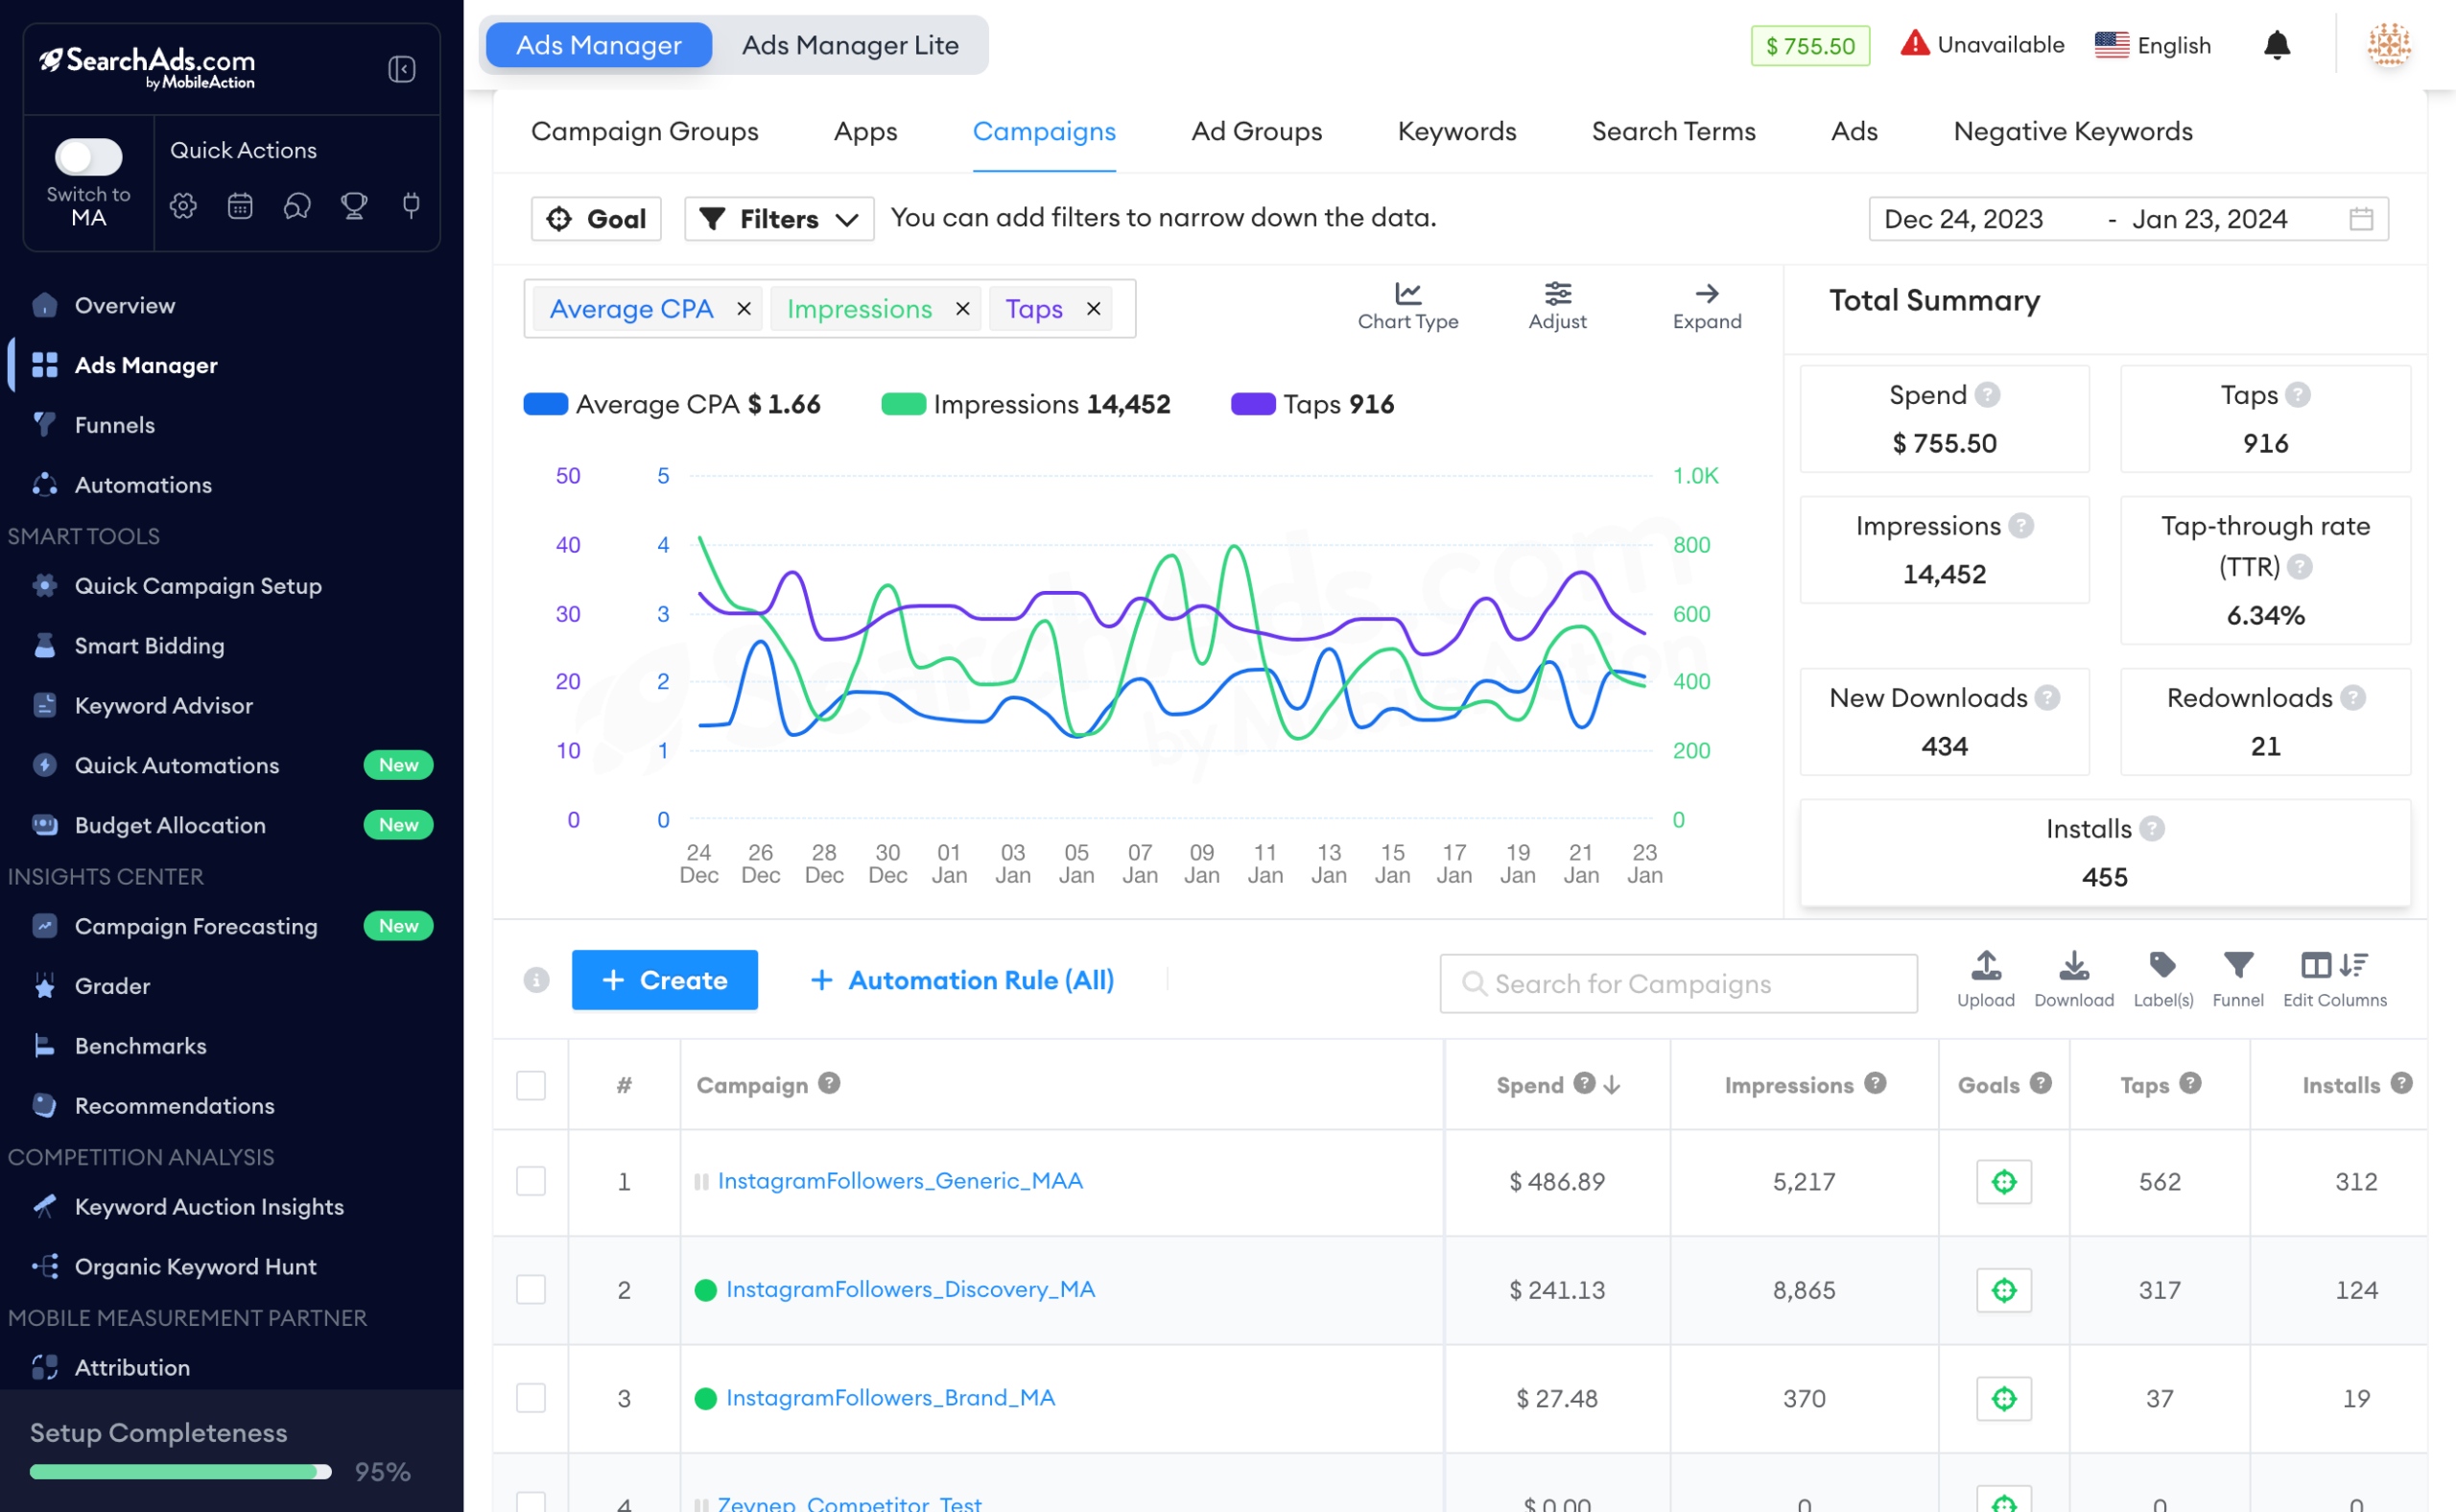Open the Edit Columns panel

[x=2333, y=979]
